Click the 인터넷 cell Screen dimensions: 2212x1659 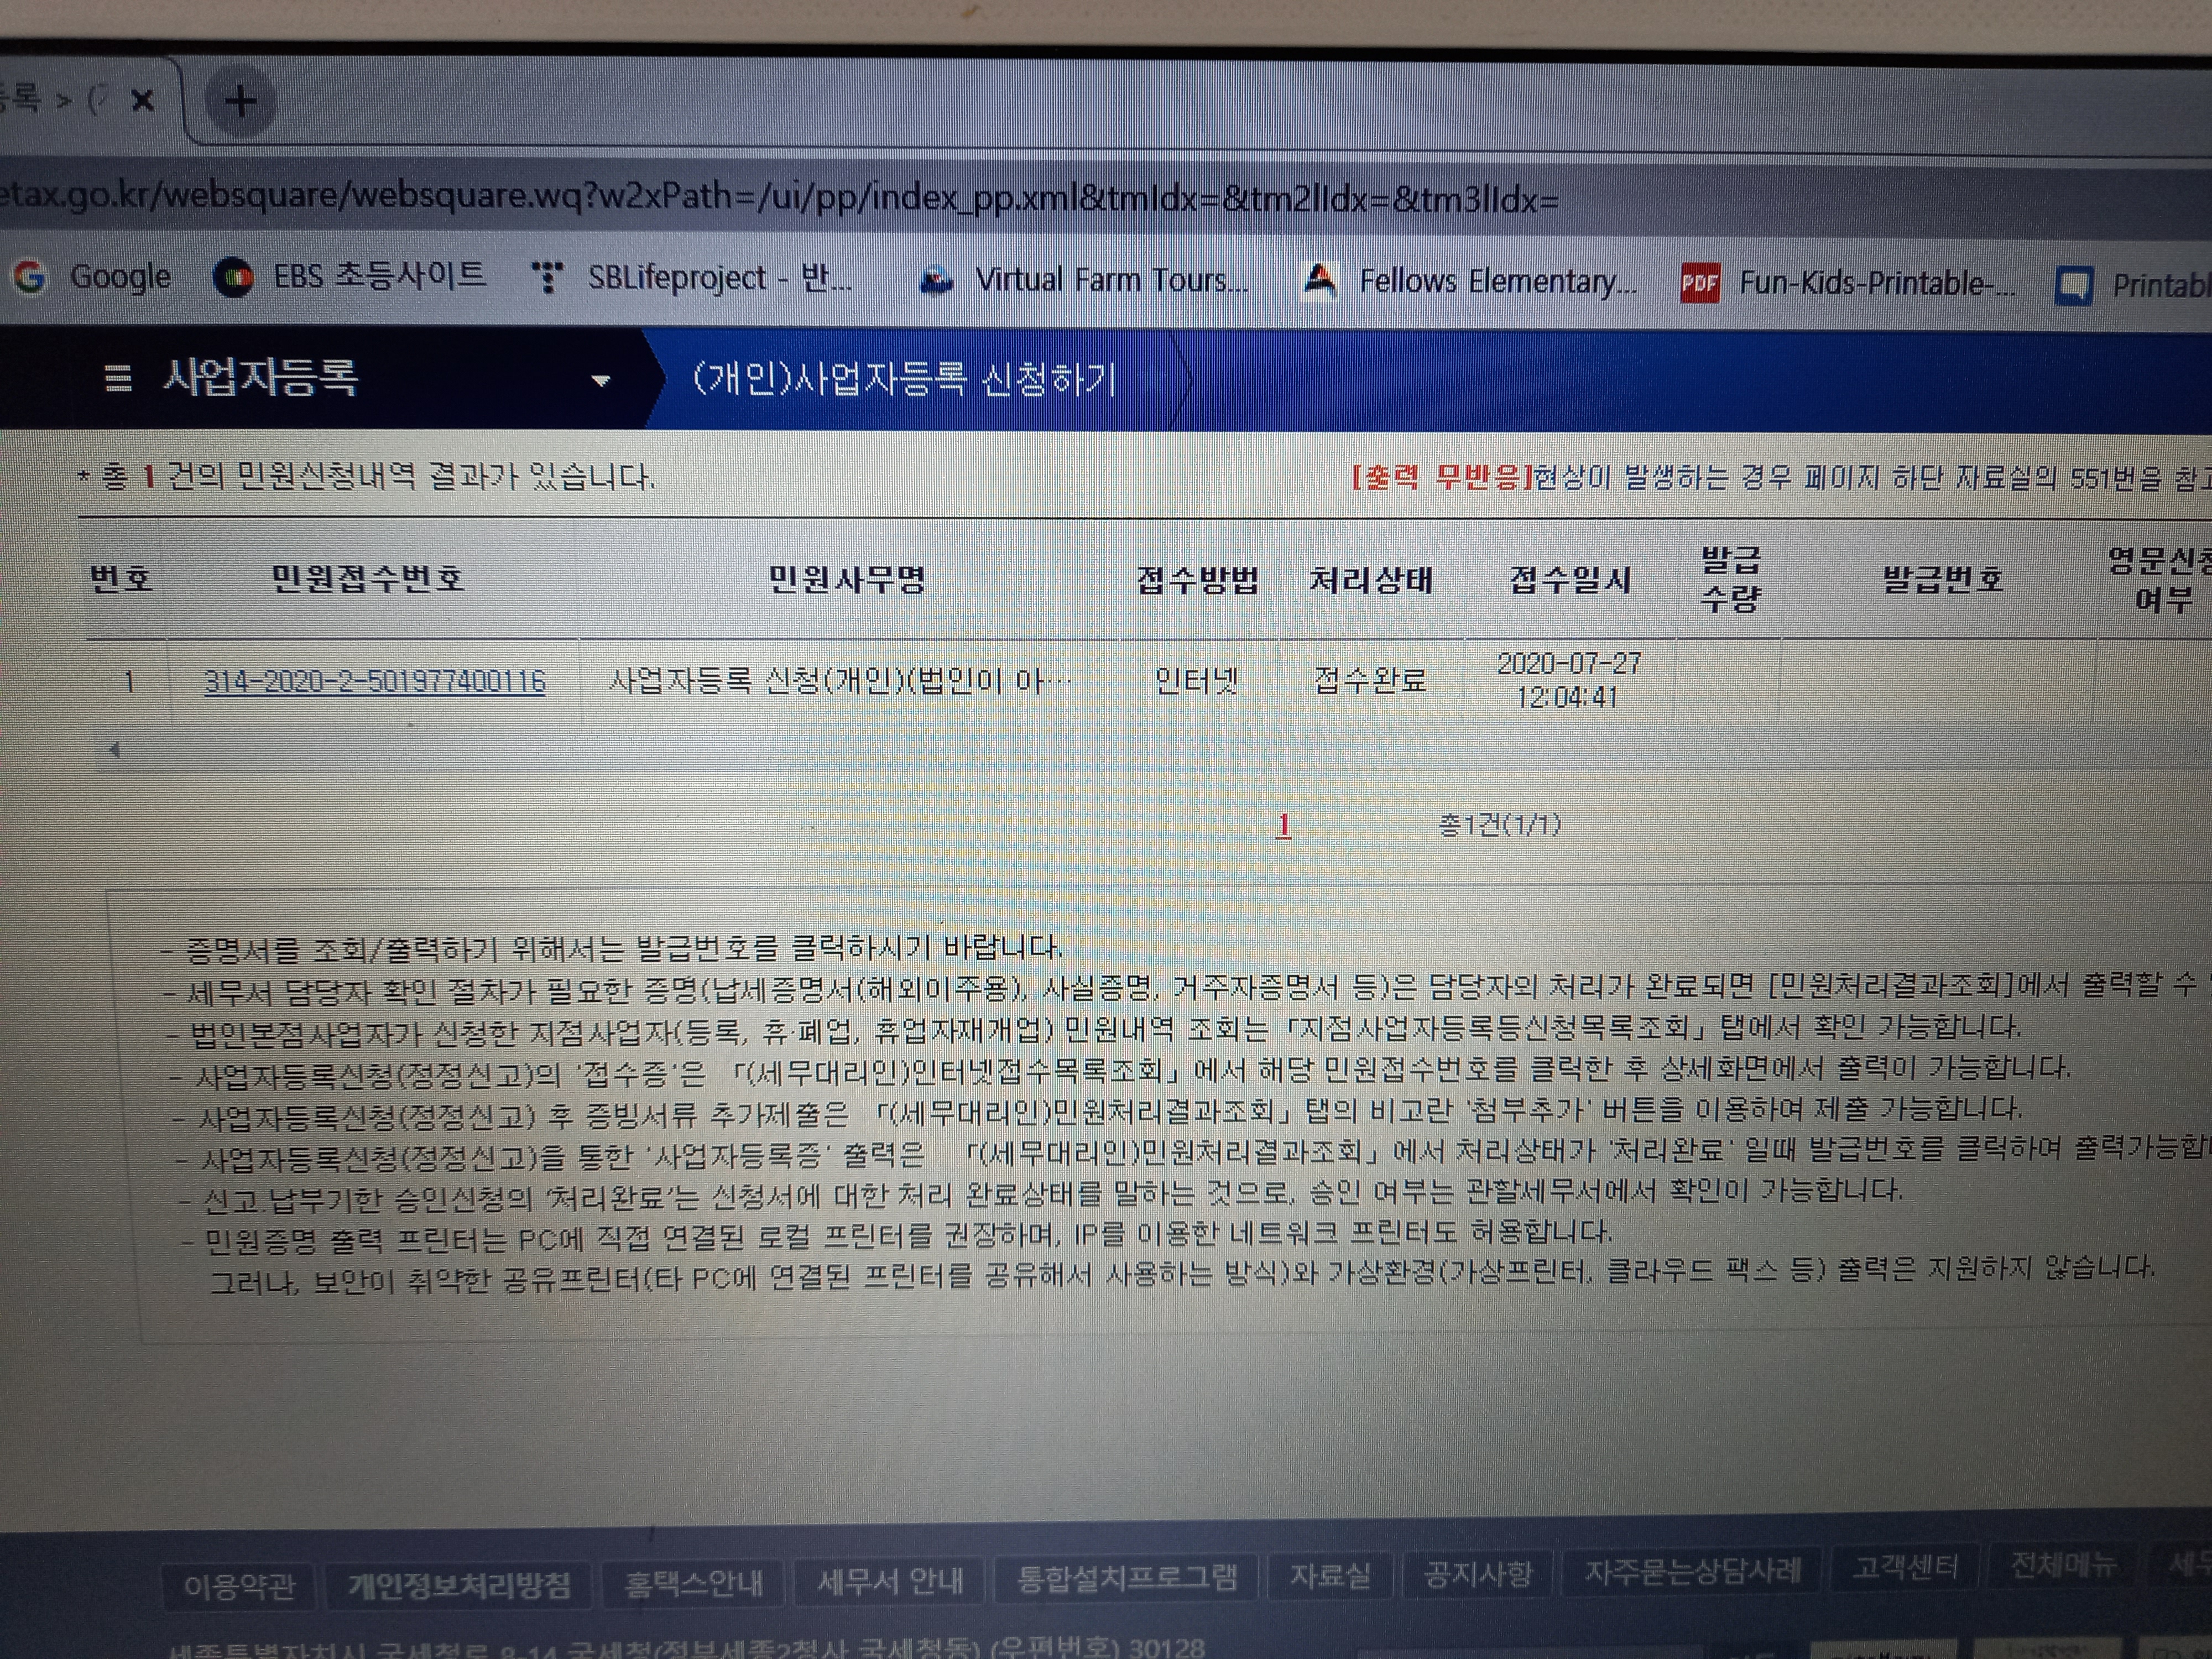(1196, 681)
